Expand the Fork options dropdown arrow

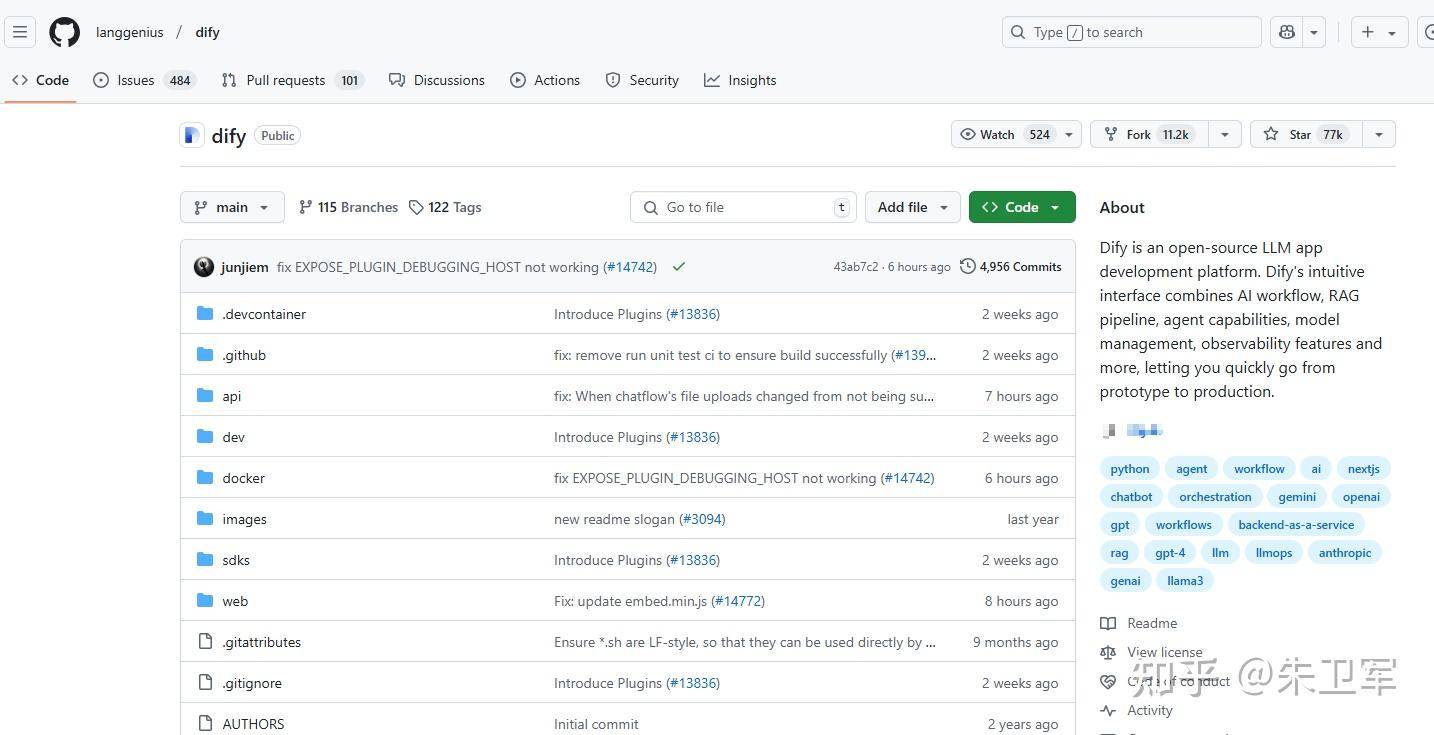1225,134
